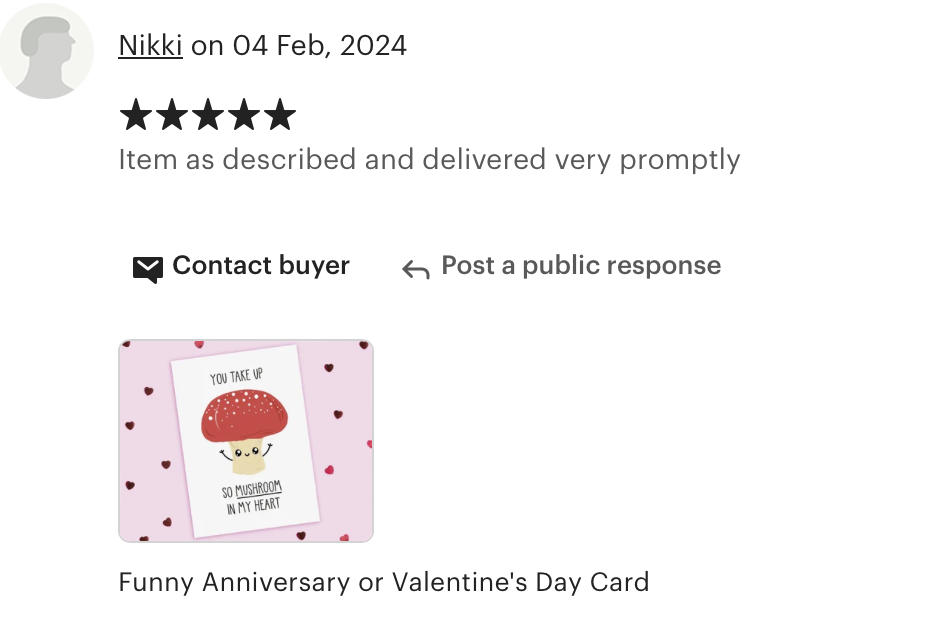Click the reply arrow icon
This screenshot has height=638, width=930.
(x=416, y=270)
